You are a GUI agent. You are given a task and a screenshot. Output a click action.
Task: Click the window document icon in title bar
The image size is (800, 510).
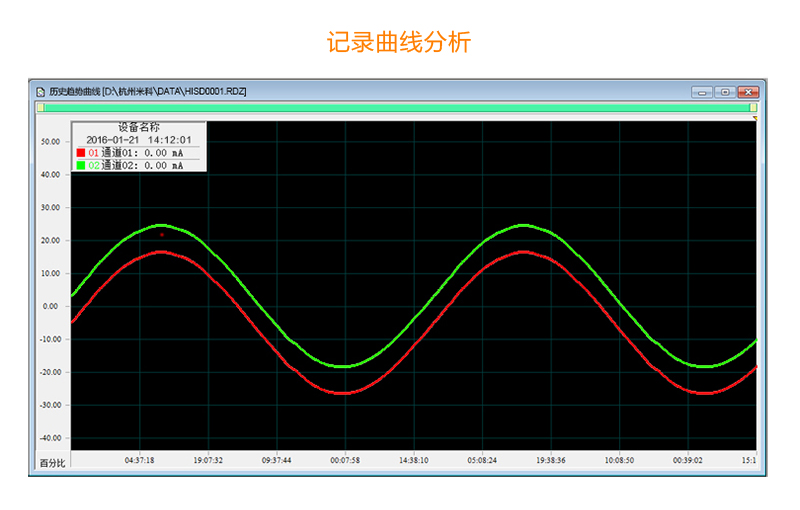tap(41, 91)
